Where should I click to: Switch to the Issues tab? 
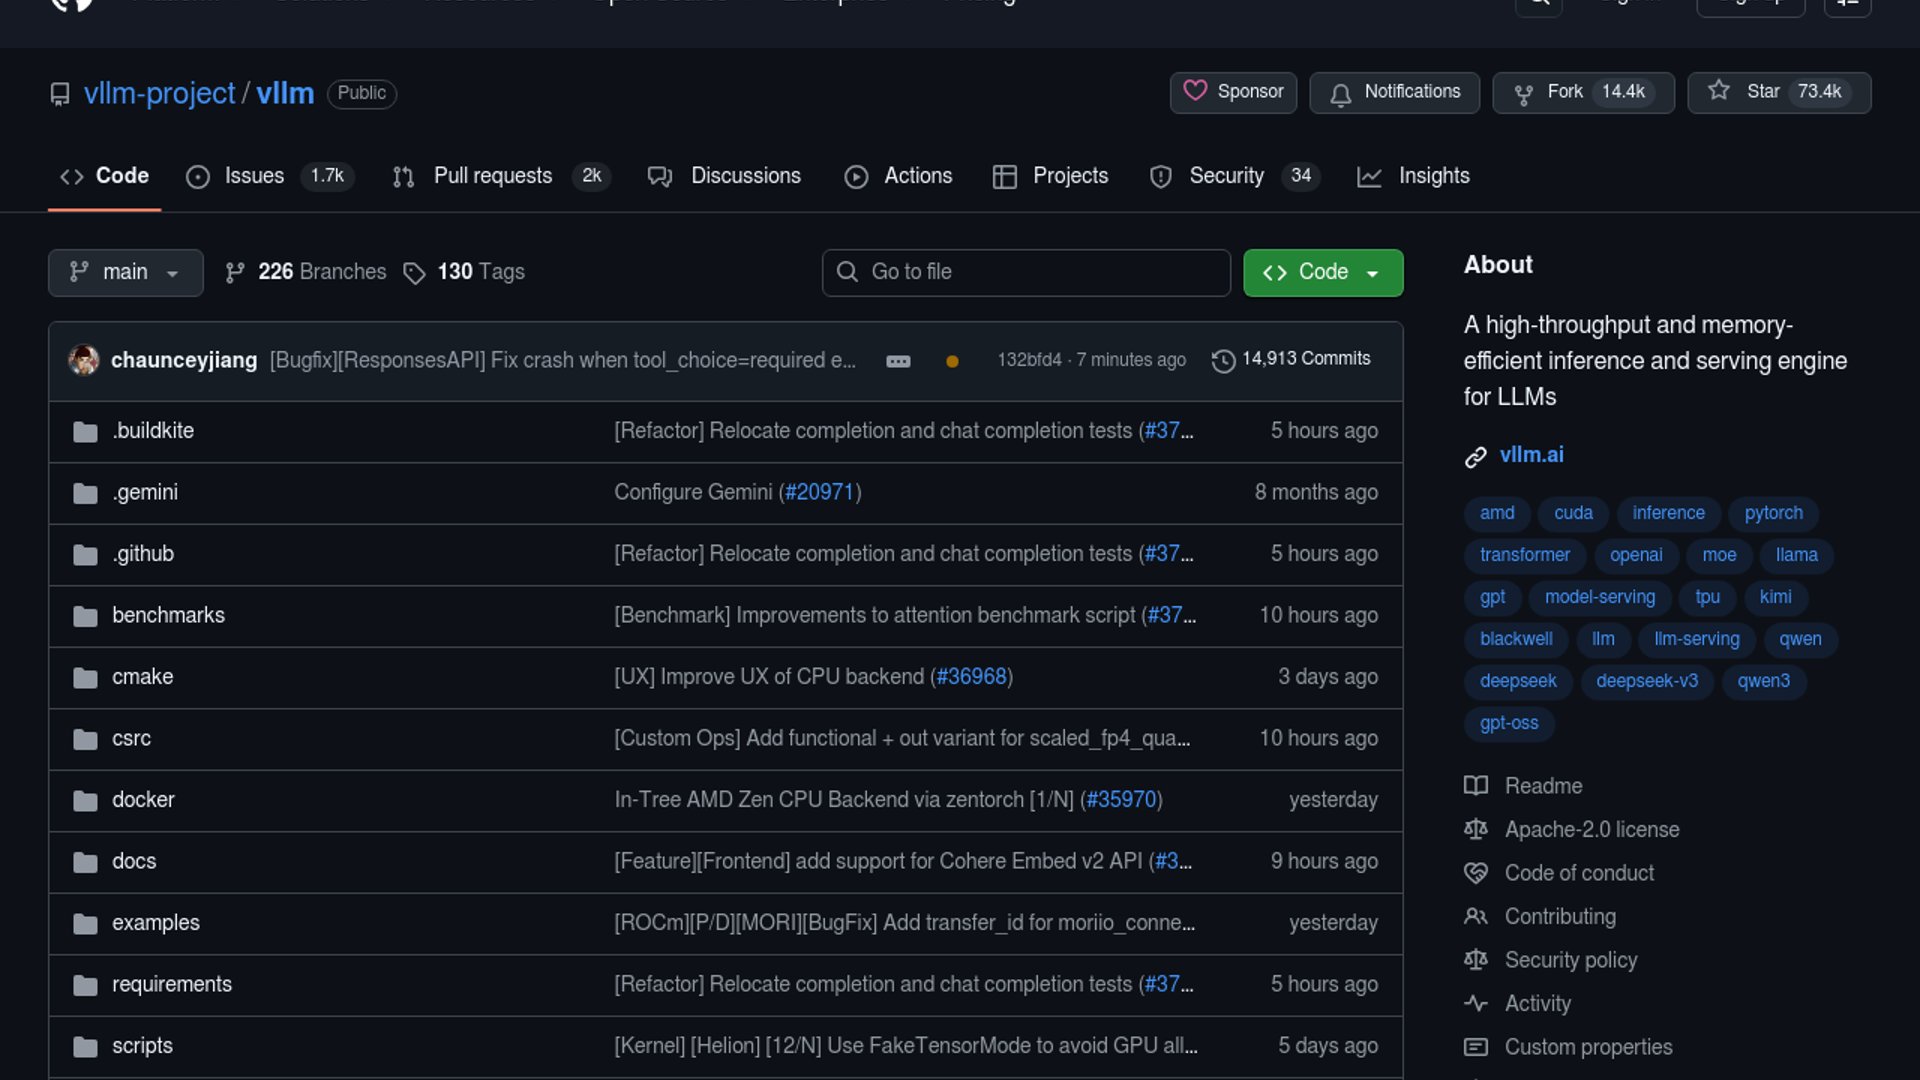(254, 176)
